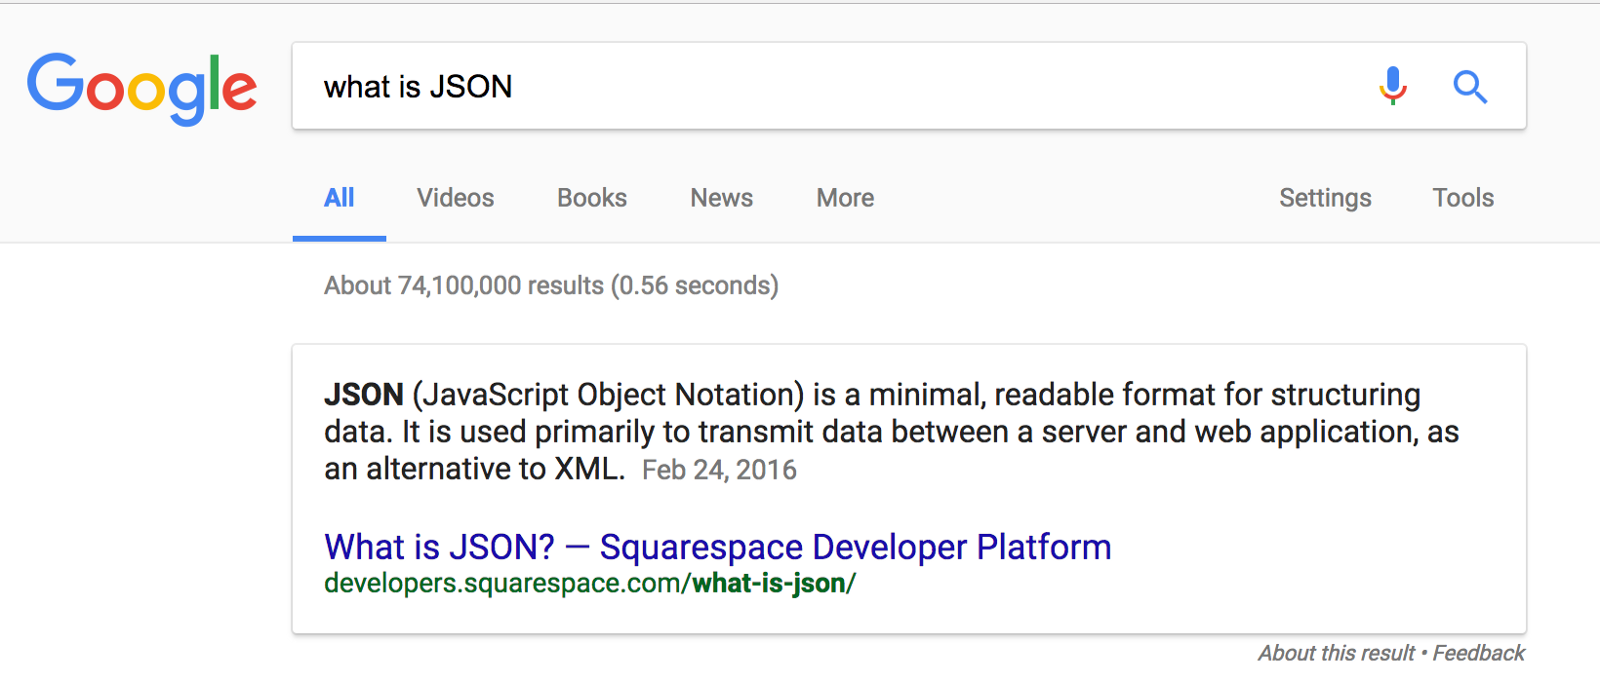Click the "About 74,100,000 results" stats text
Image resolution: width=1600 pixels, height=680 pixels.
coord(550,286)
